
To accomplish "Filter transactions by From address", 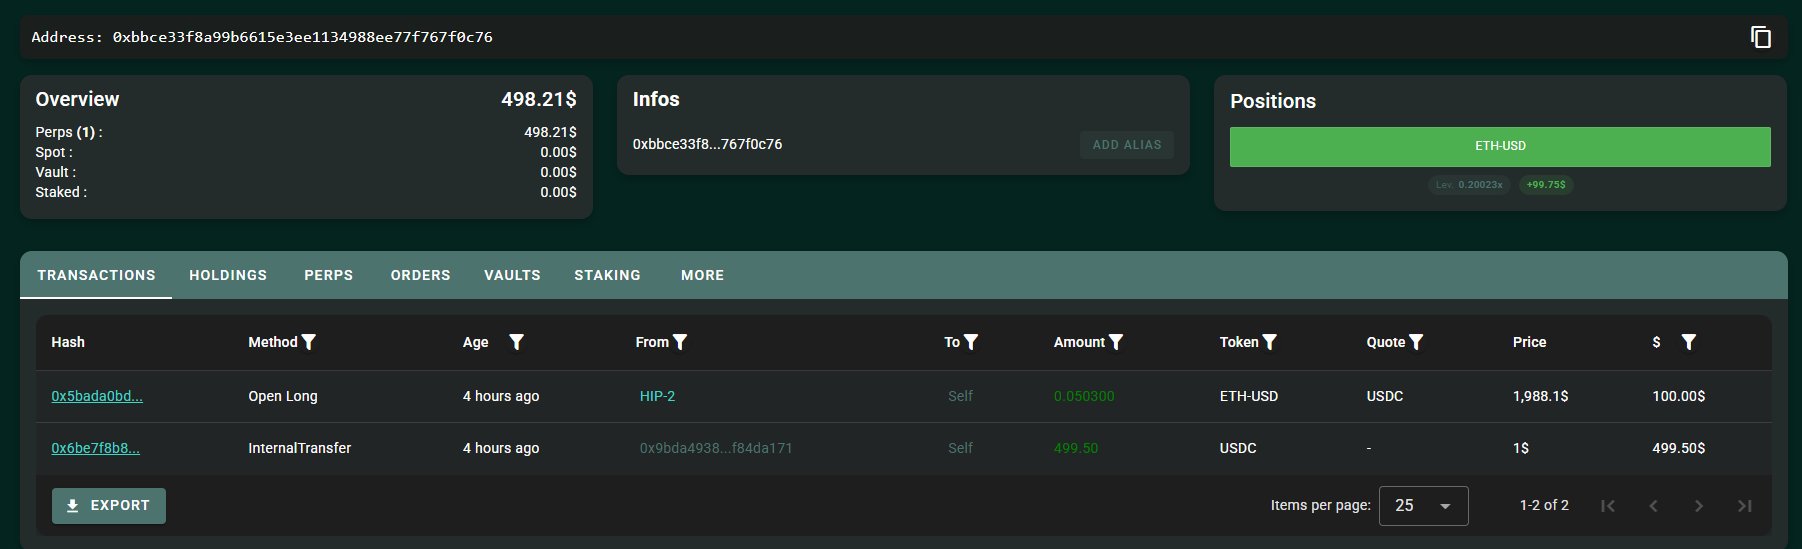I will (x=680, y=342).
